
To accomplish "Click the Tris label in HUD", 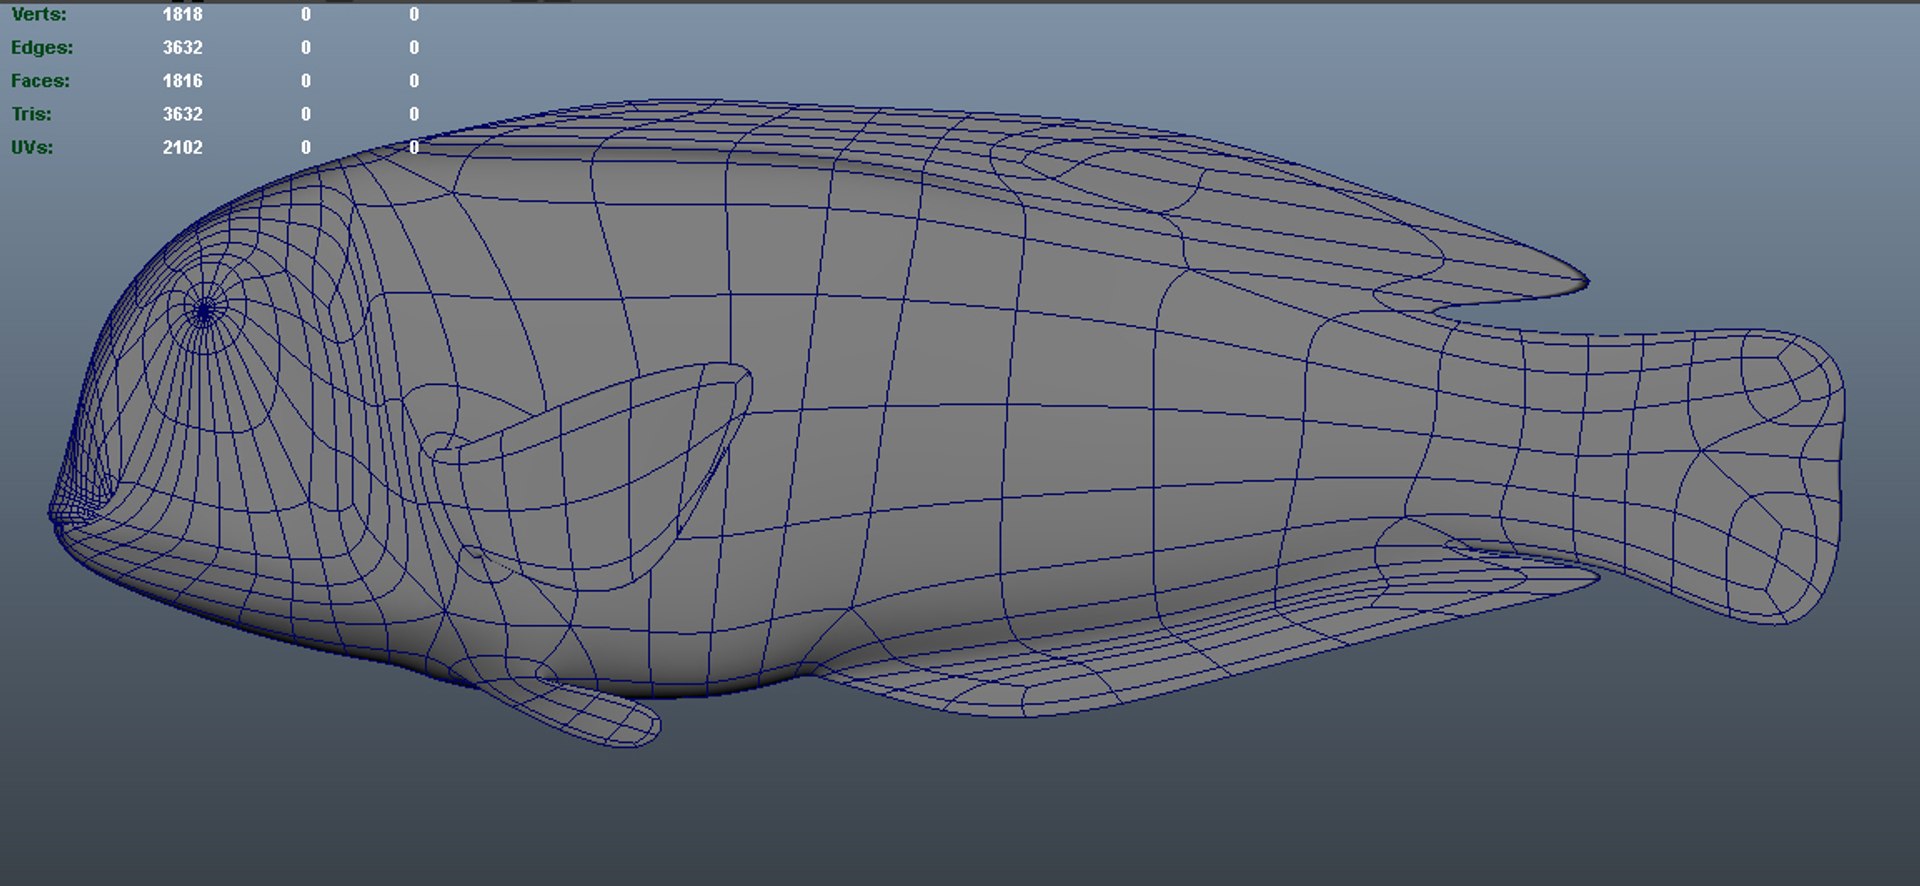I will (31, 114).
